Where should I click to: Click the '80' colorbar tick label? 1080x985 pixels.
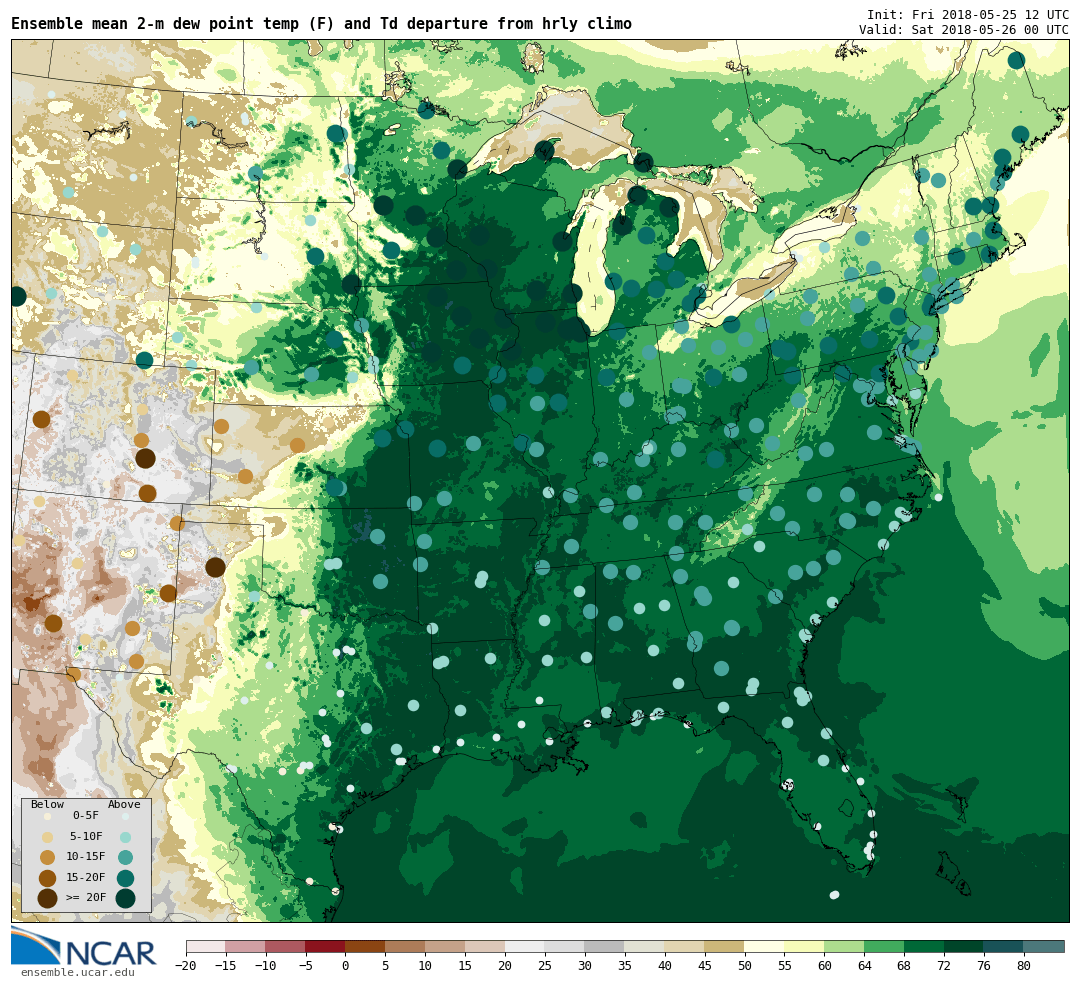(1024, 966)
